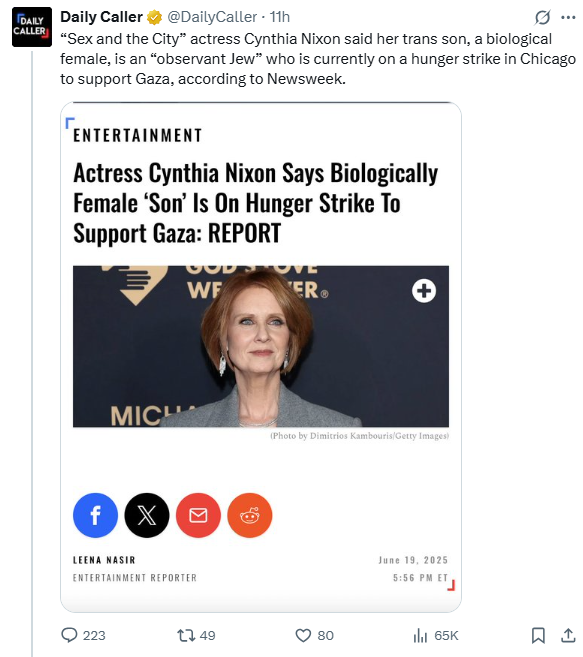Expand the article photo with plus icon

click(x=424, y=291)
